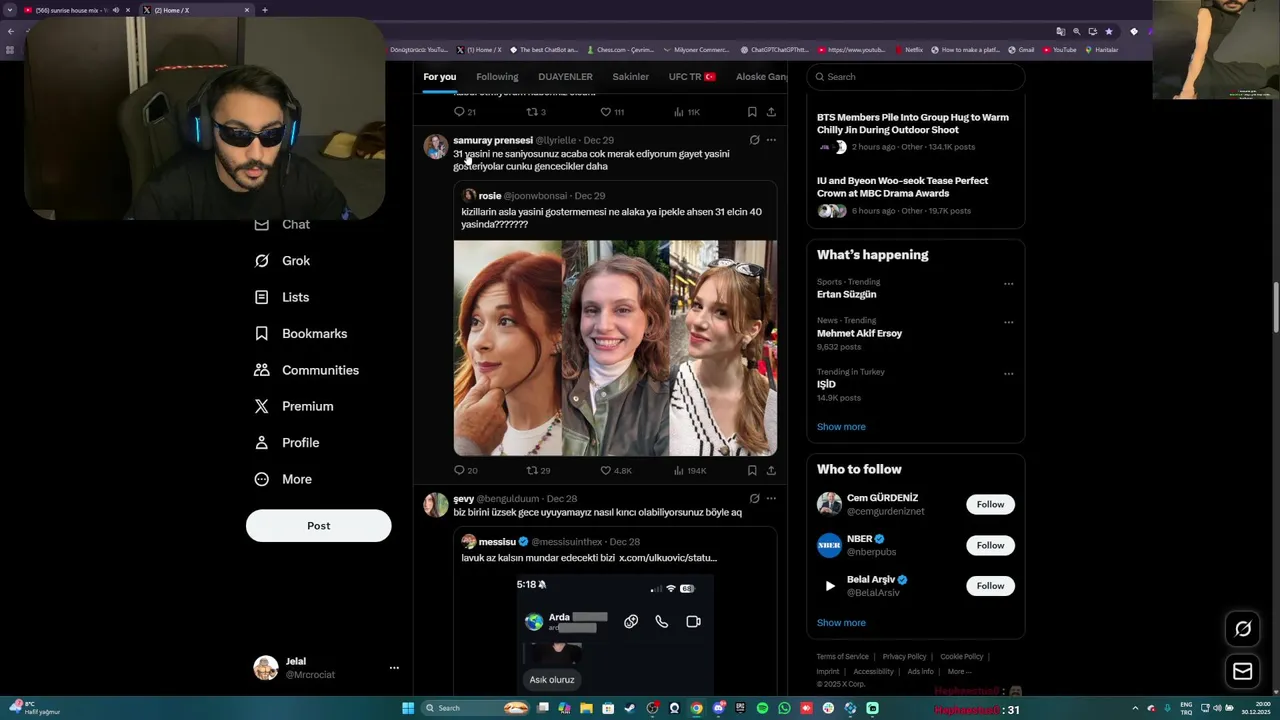Open WhatsApp from the taskbar
The image size is (1280, 720).
tap(784, 708)
